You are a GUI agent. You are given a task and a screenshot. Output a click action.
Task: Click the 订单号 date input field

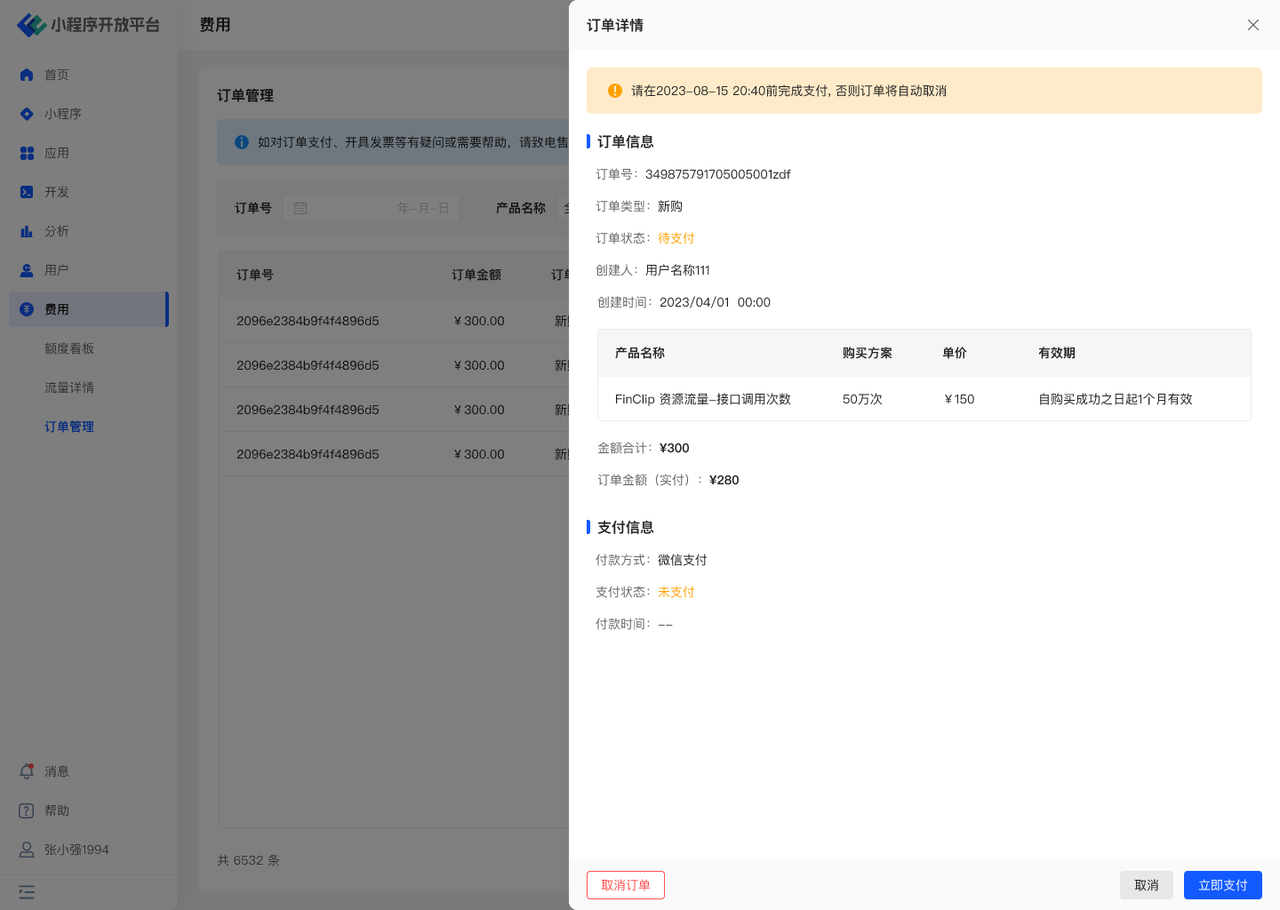[372, 208]
